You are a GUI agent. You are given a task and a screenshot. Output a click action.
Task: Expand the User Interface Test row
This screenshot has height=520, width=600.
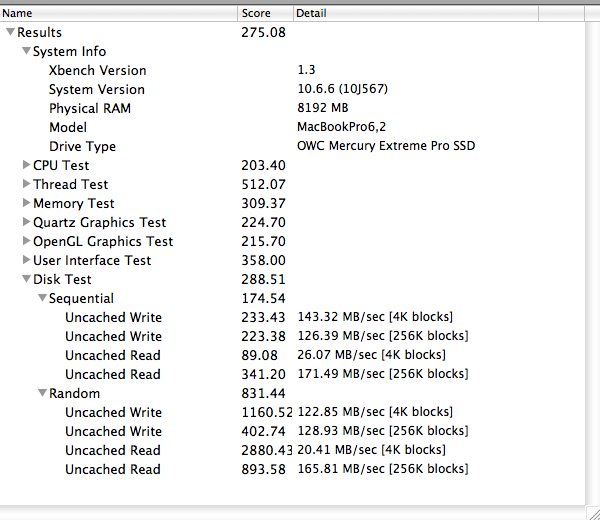[26, 260]
